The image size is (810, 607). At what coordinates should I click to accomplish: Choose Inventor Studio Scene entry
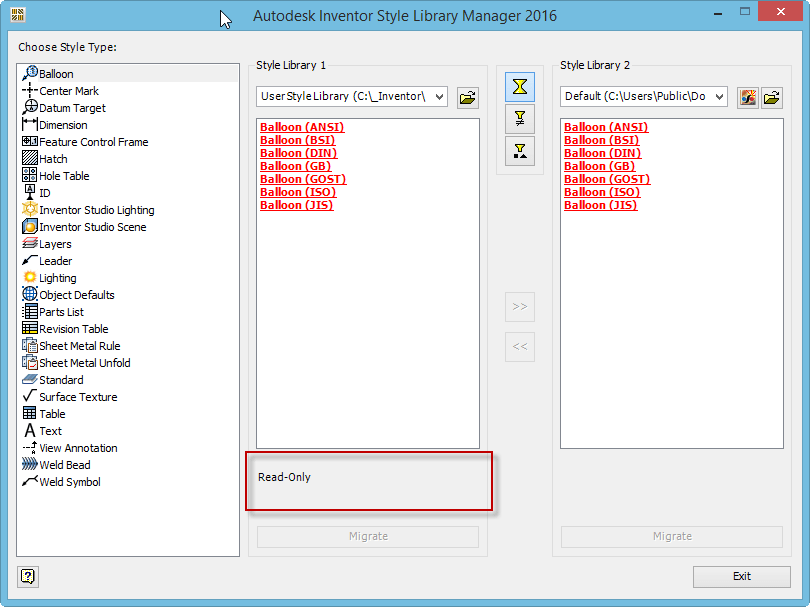coord(84,227)
